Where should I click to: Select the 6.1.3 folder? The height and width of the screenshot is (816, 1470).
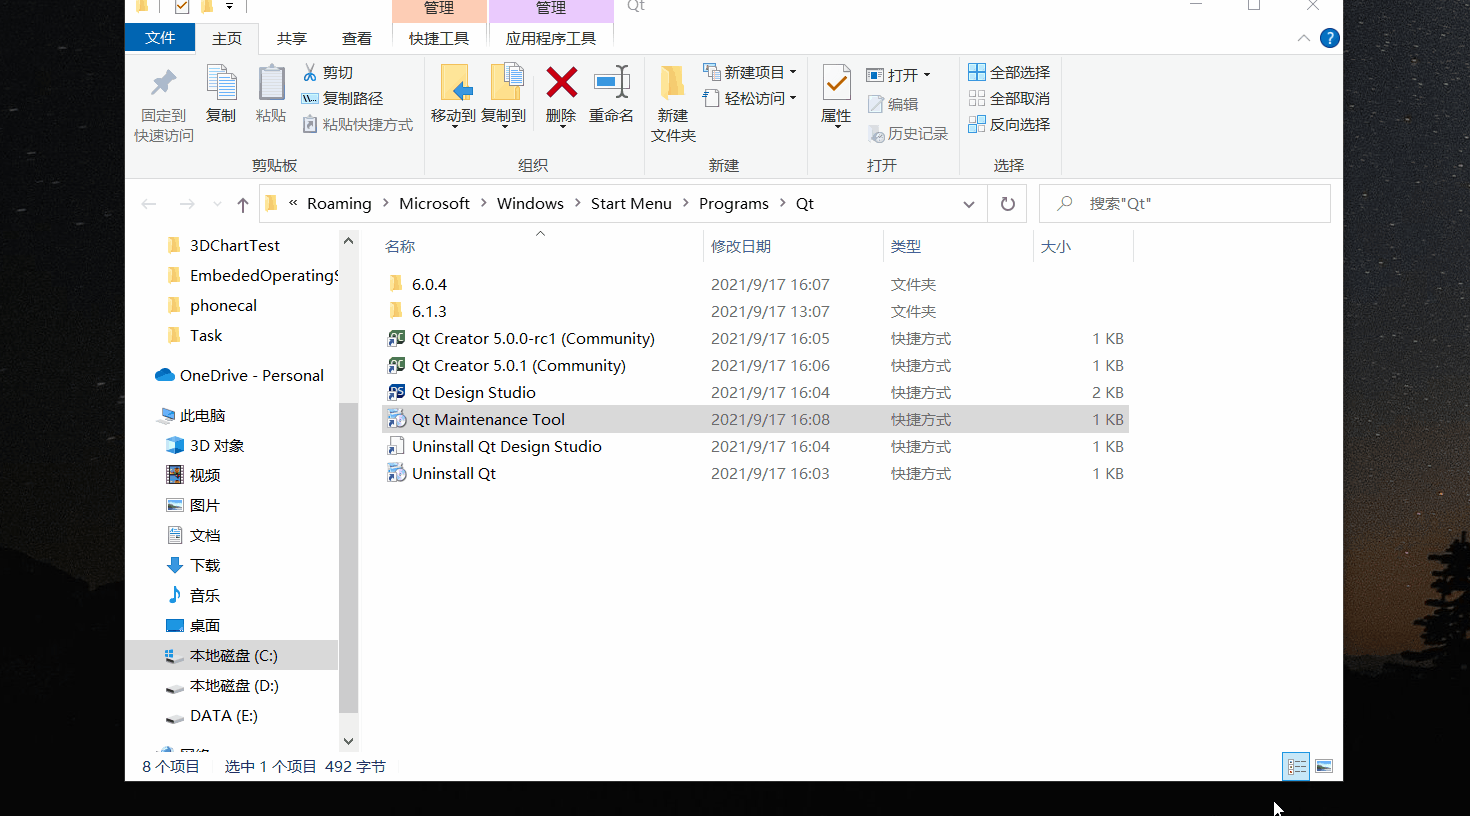pyautogui.click(x=417, y=311)
